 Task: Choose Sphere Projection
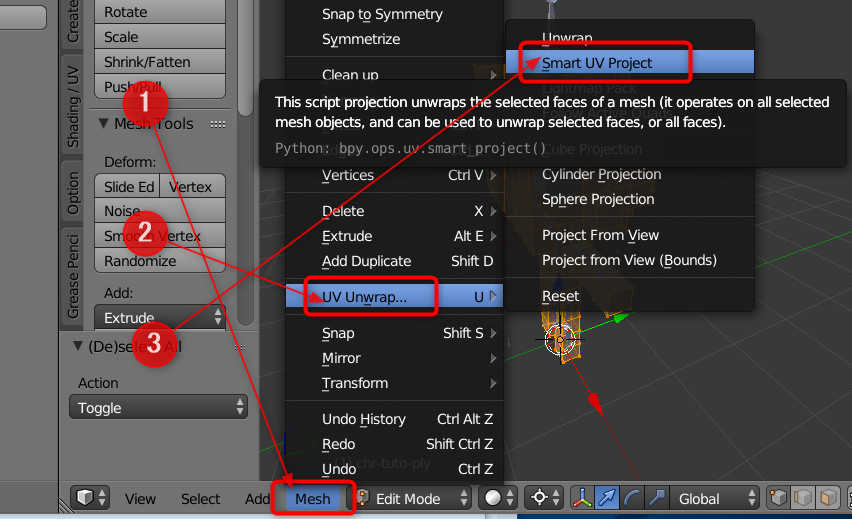[x=630, y=199]
